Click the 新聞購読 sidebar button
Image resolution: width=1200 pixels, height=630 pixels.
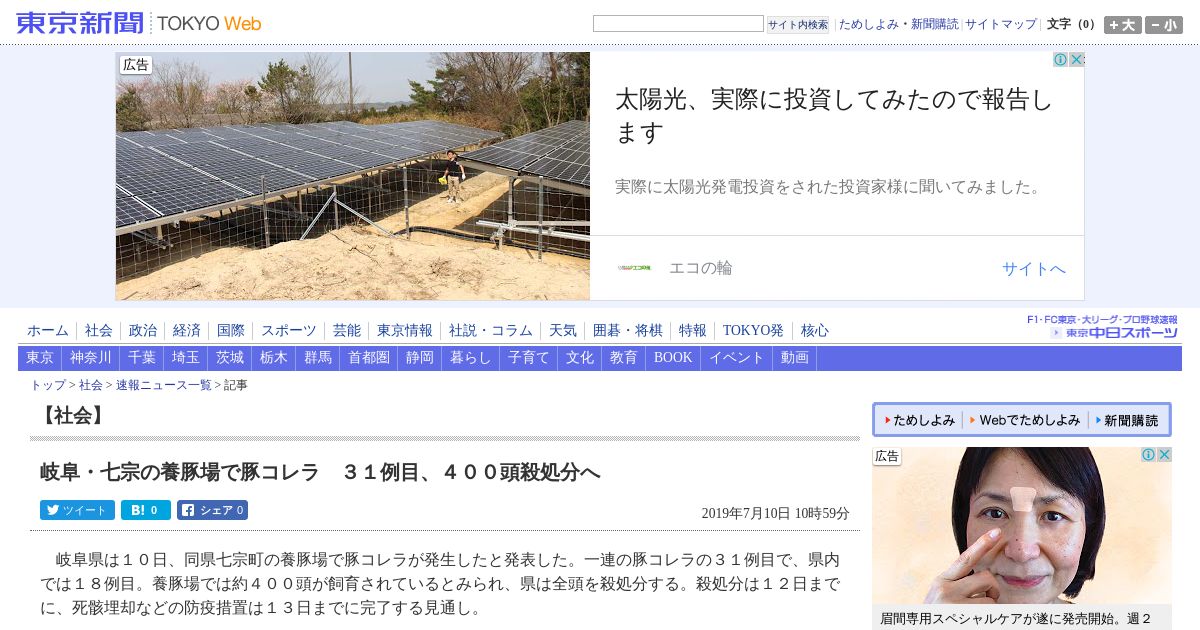point(1127,420)
